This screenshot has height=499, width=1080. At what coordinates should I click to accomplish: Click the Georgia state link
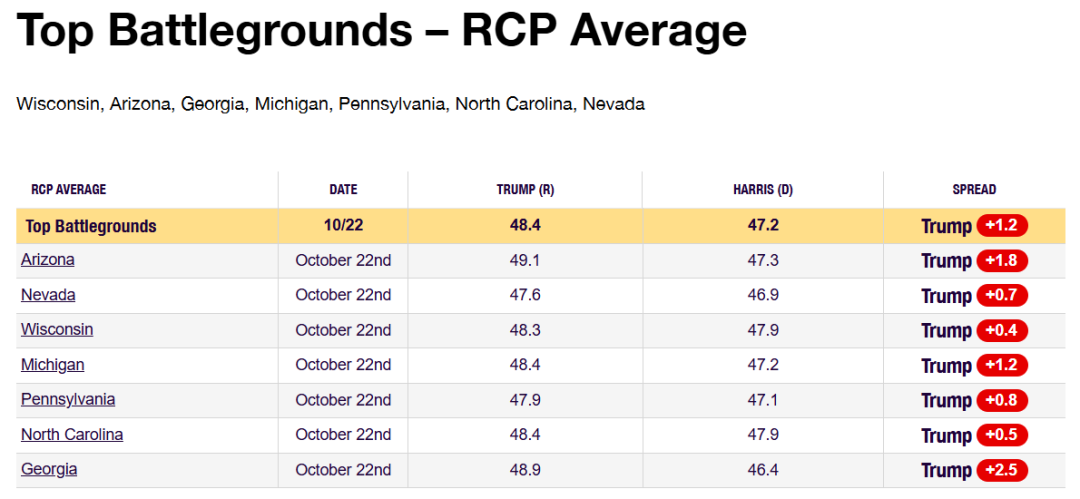point(49,470)
